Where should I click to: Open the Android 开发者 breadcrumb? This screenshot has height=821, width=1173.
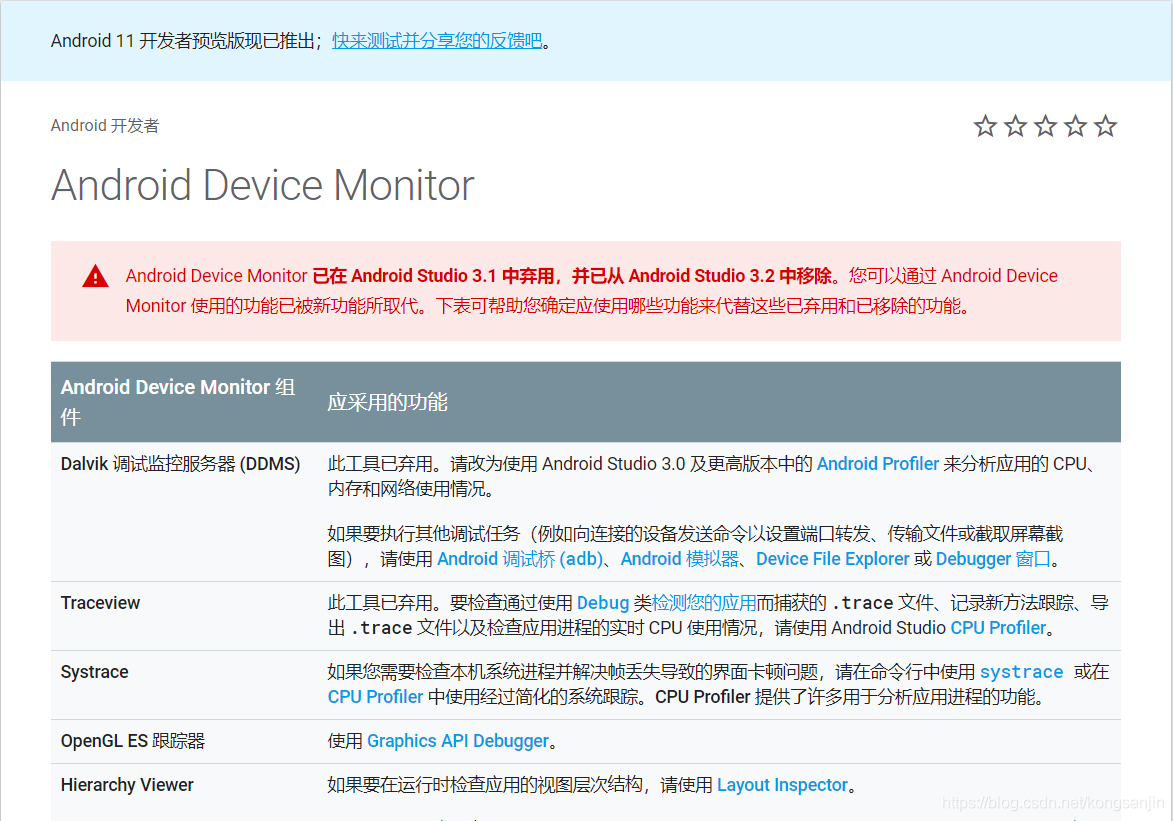point(105,125)
